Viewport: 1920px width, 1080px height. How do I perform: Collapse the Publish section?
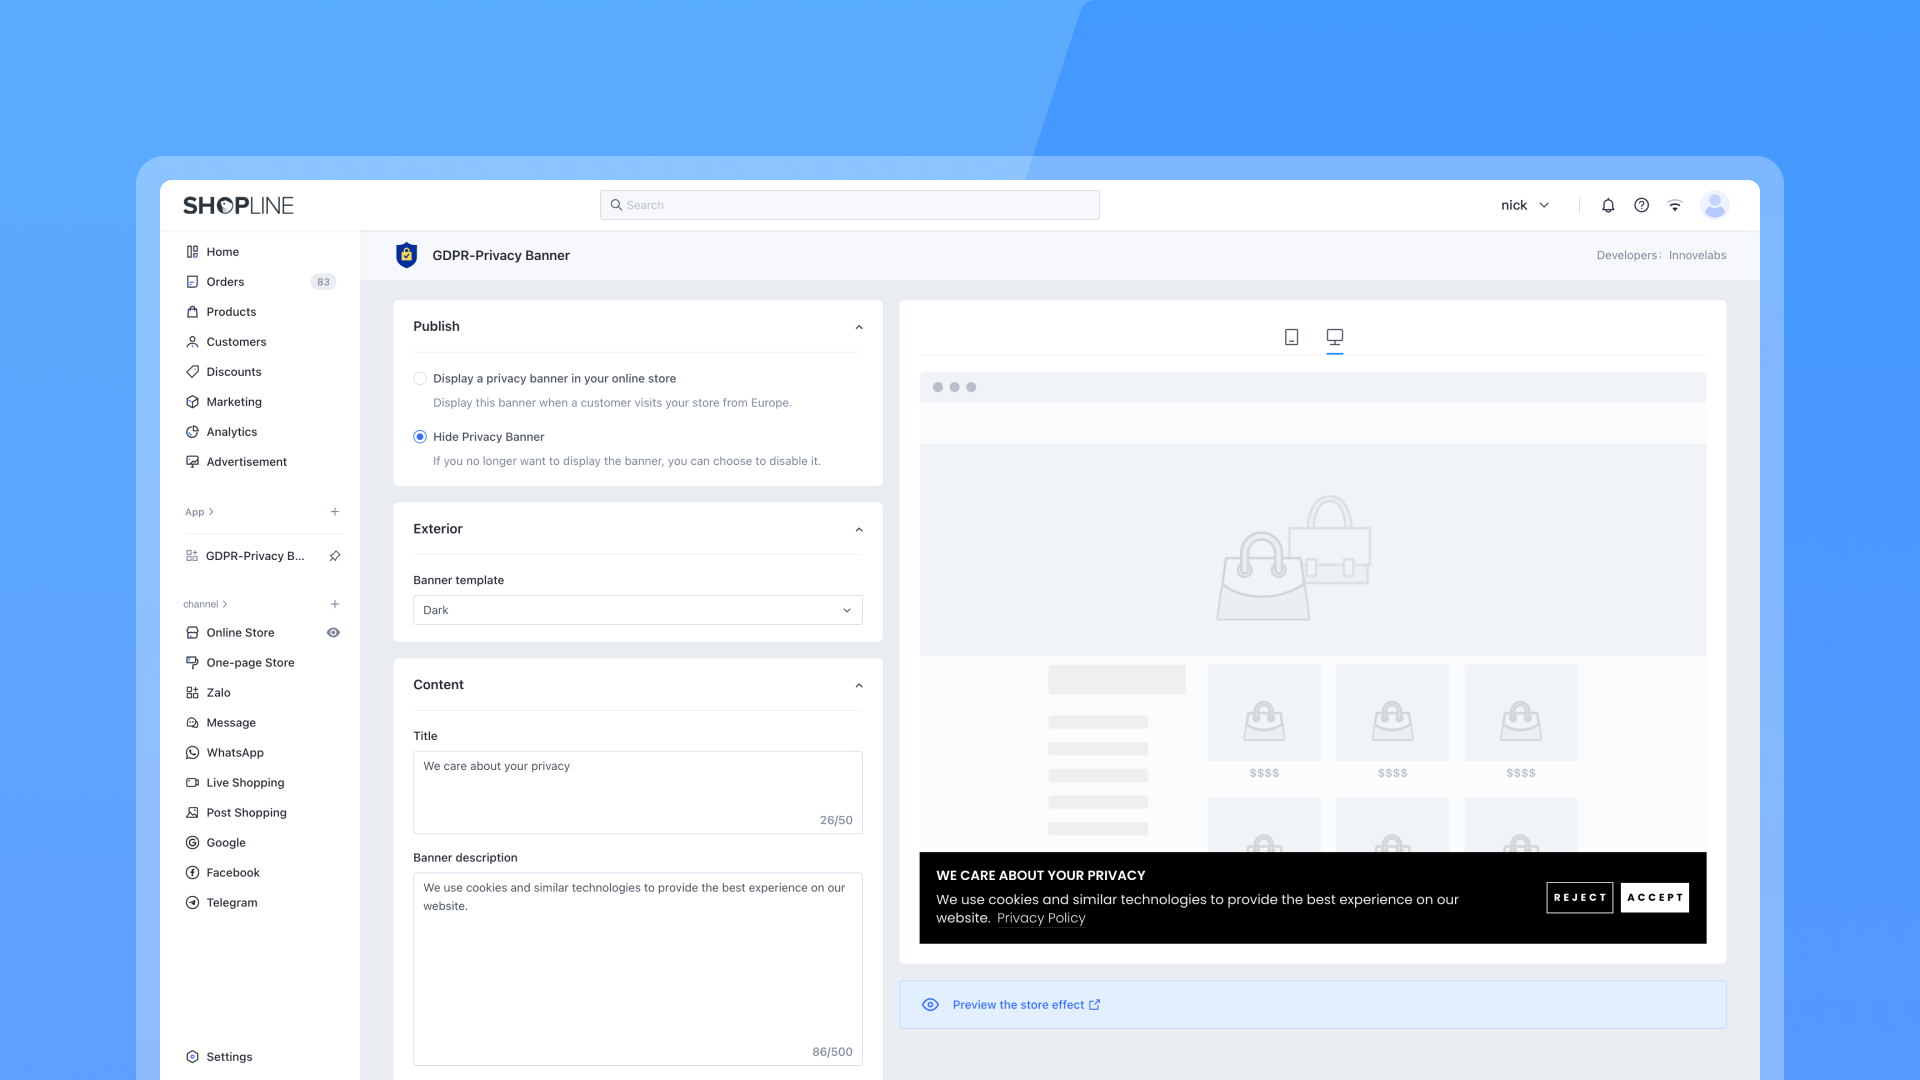859,327
